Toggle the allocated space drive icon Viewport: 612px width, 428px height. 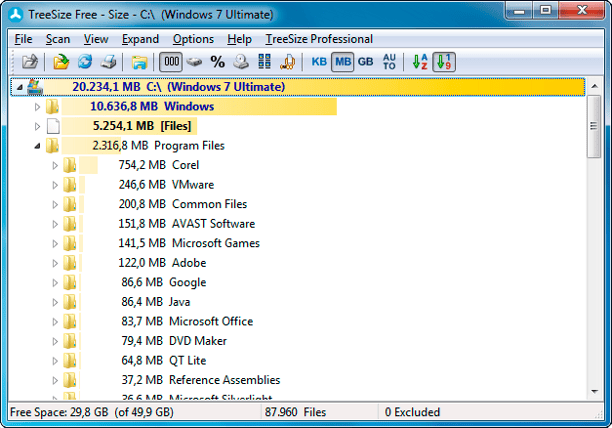coord(194,62)
